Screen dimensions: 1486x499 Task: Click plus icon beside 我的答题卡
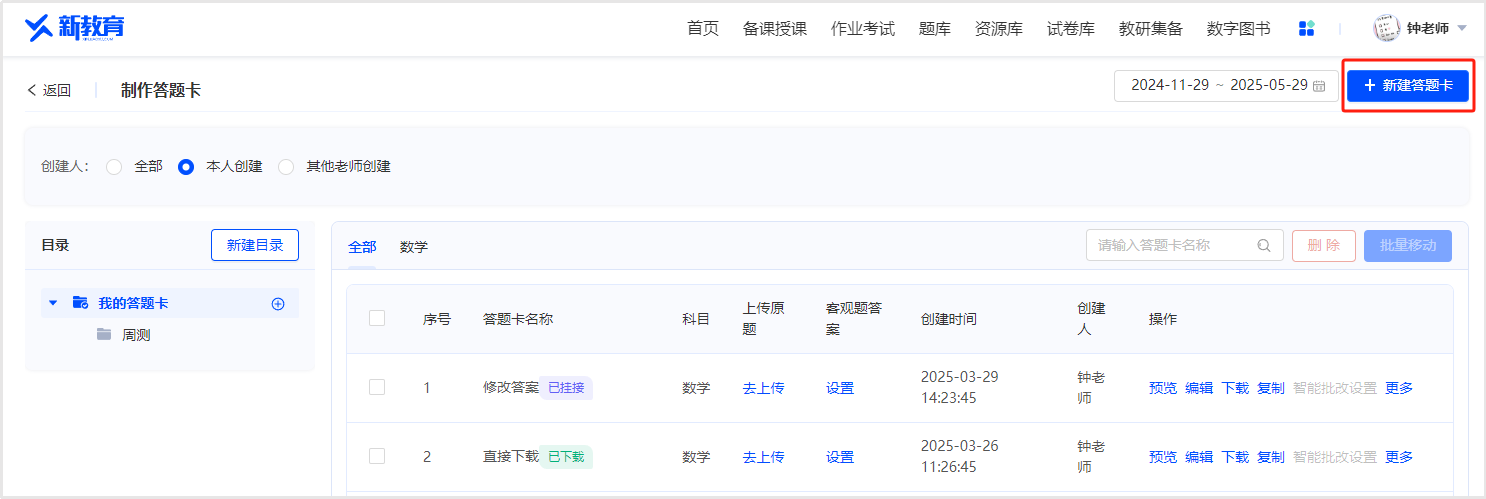pos(278,304)
